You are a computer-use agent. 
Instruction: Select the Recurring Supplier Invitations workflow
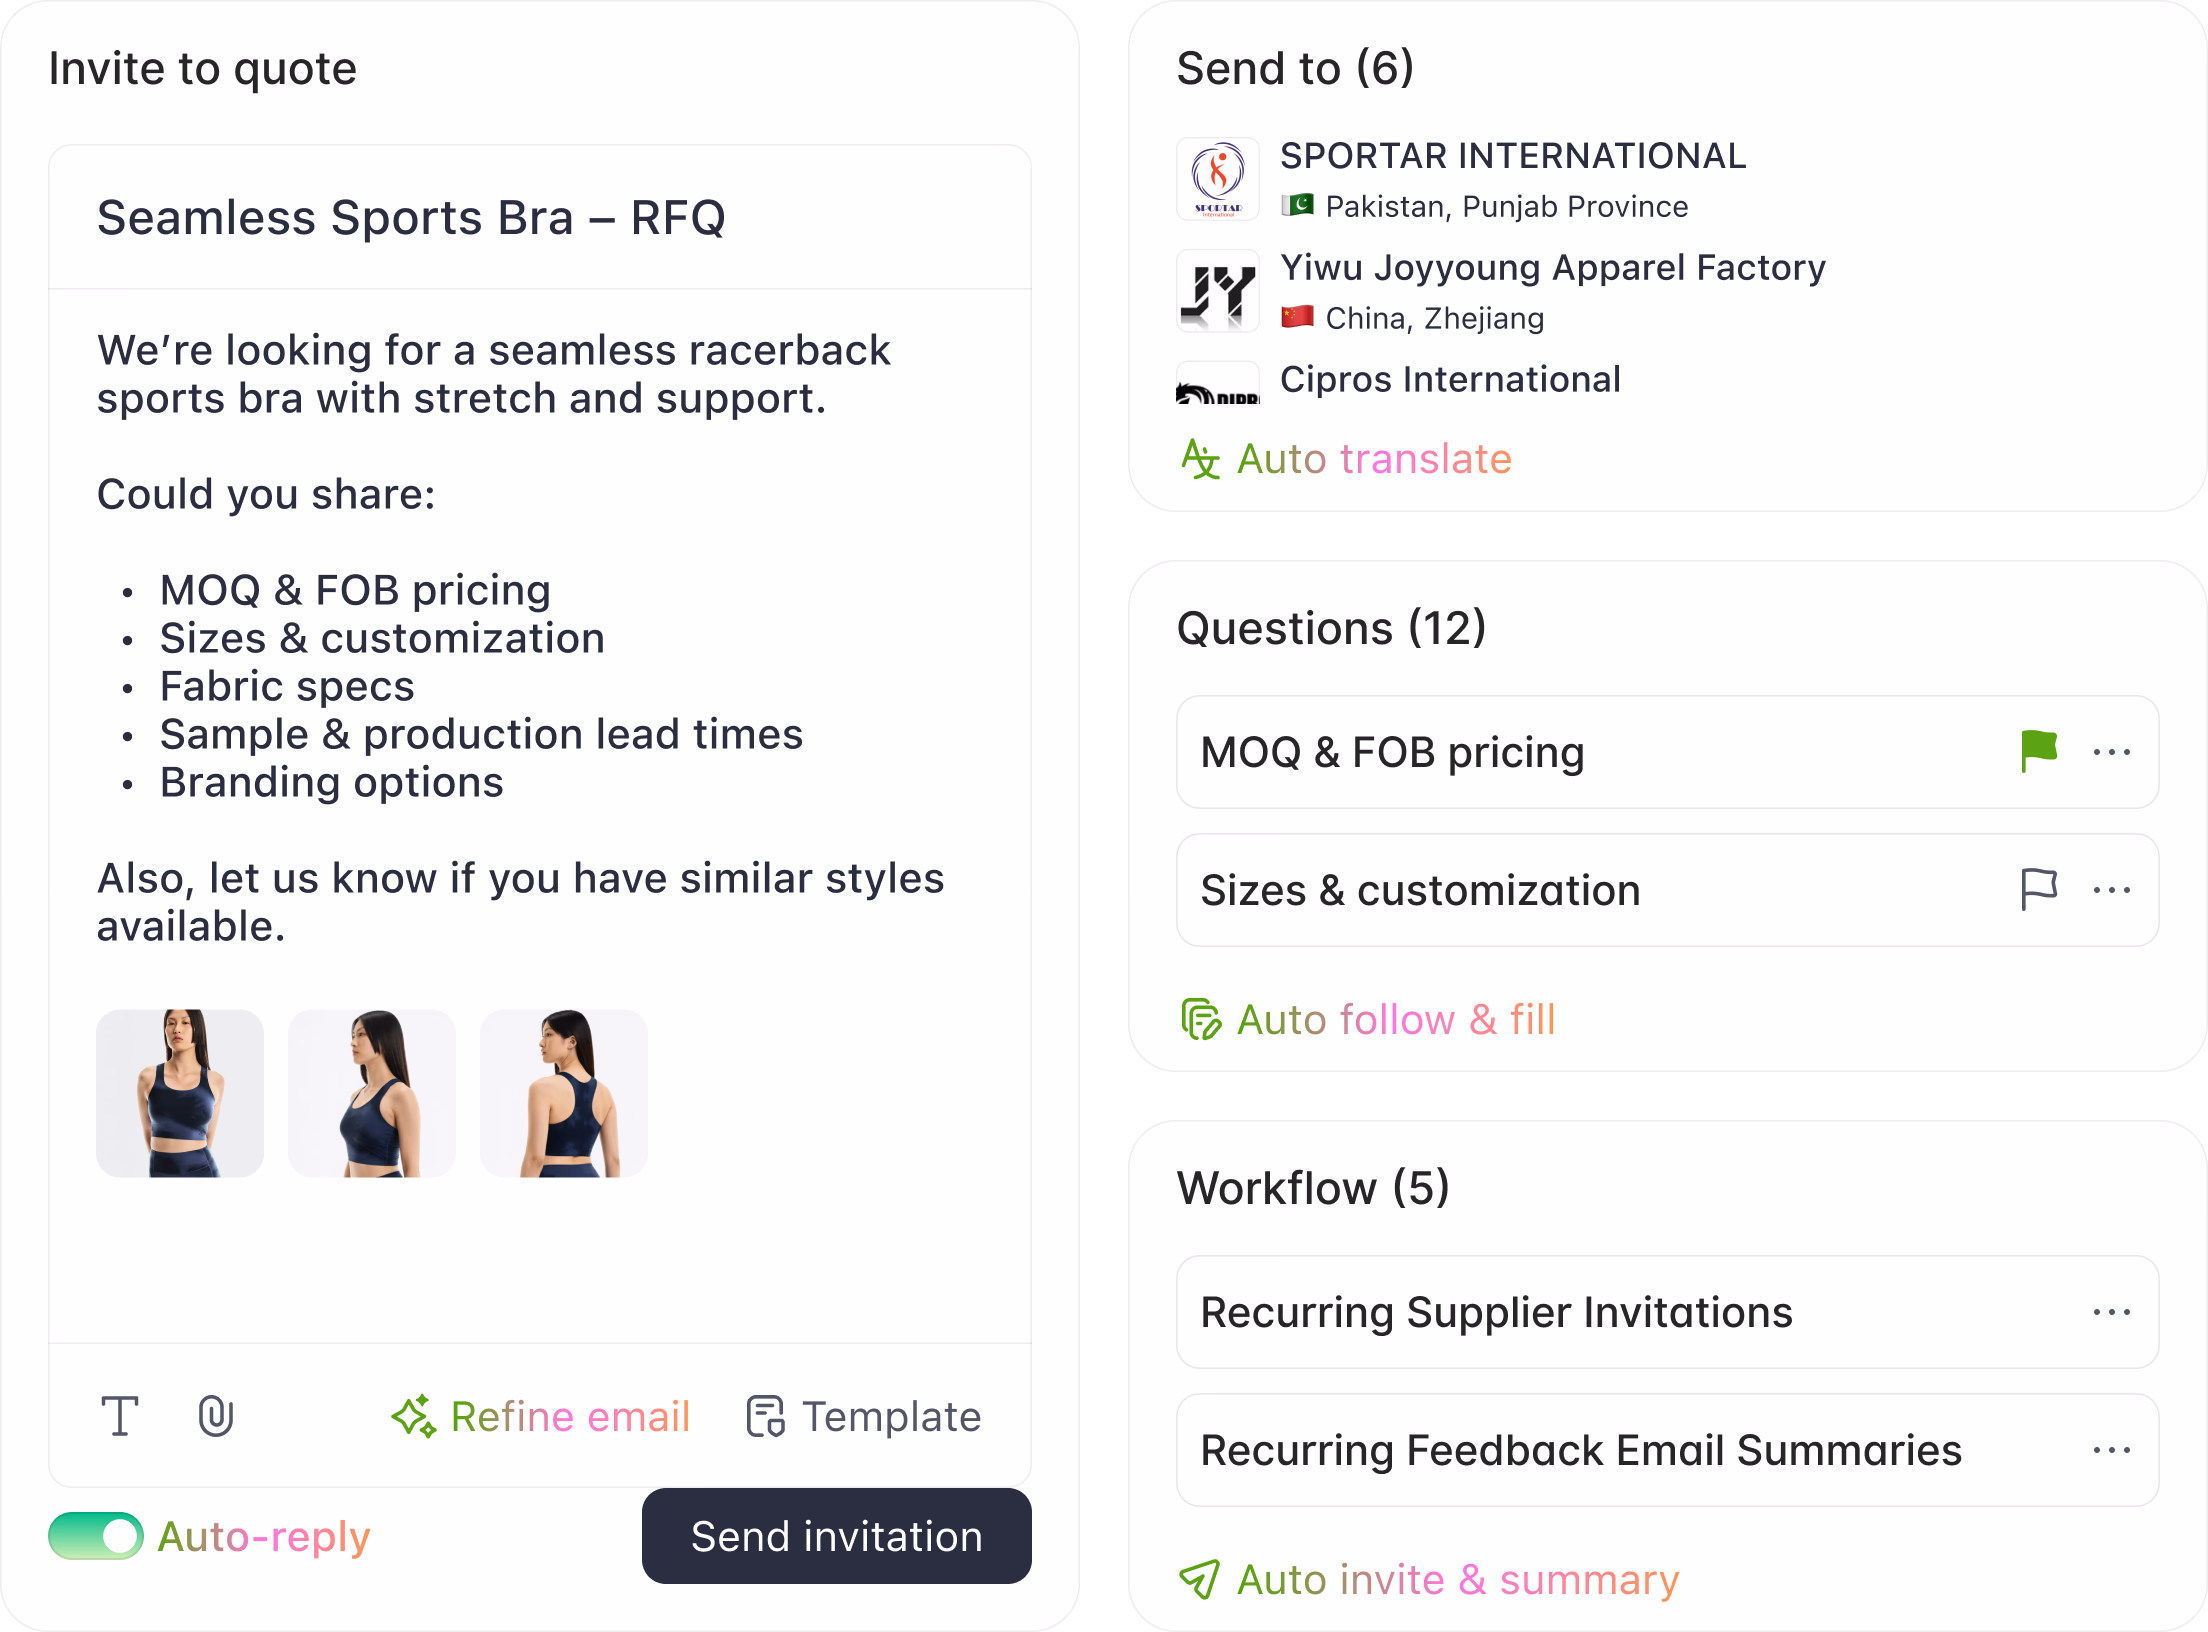(1496, 1312)
